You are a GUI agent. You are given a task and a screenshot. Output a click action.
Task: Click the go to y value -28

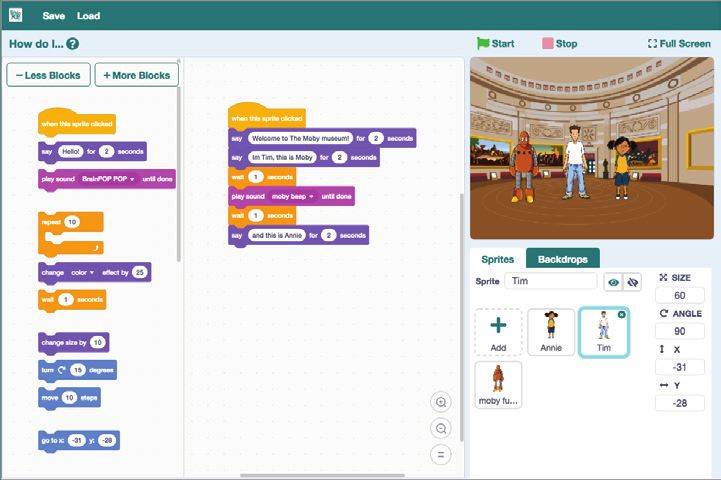[107, 440]
